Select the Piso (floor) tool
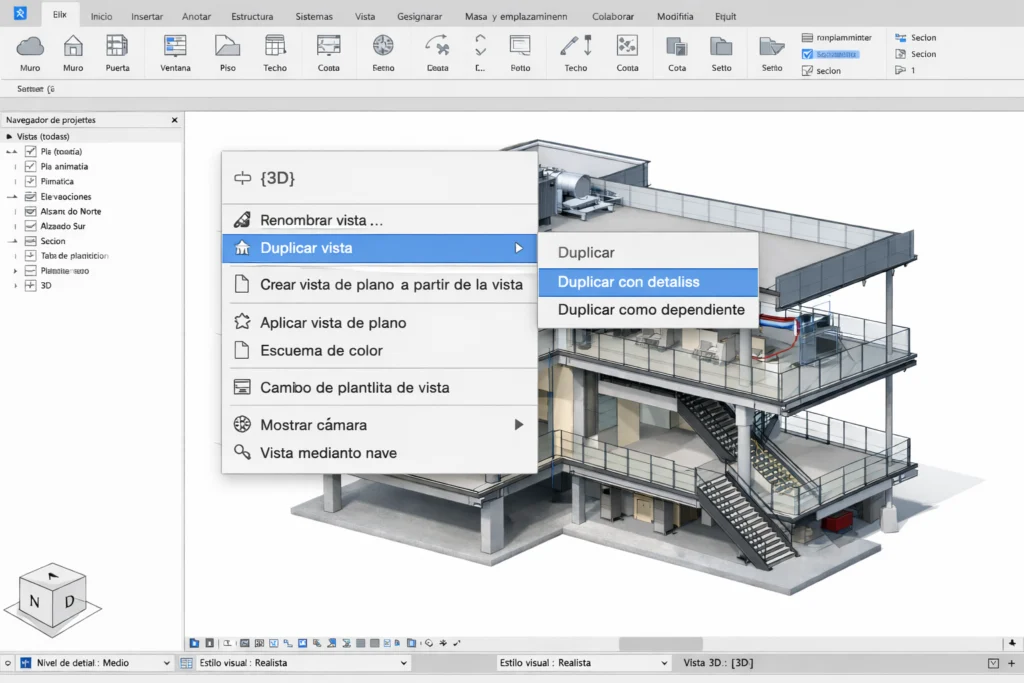The image size is (1024, 683). [227, 48]
